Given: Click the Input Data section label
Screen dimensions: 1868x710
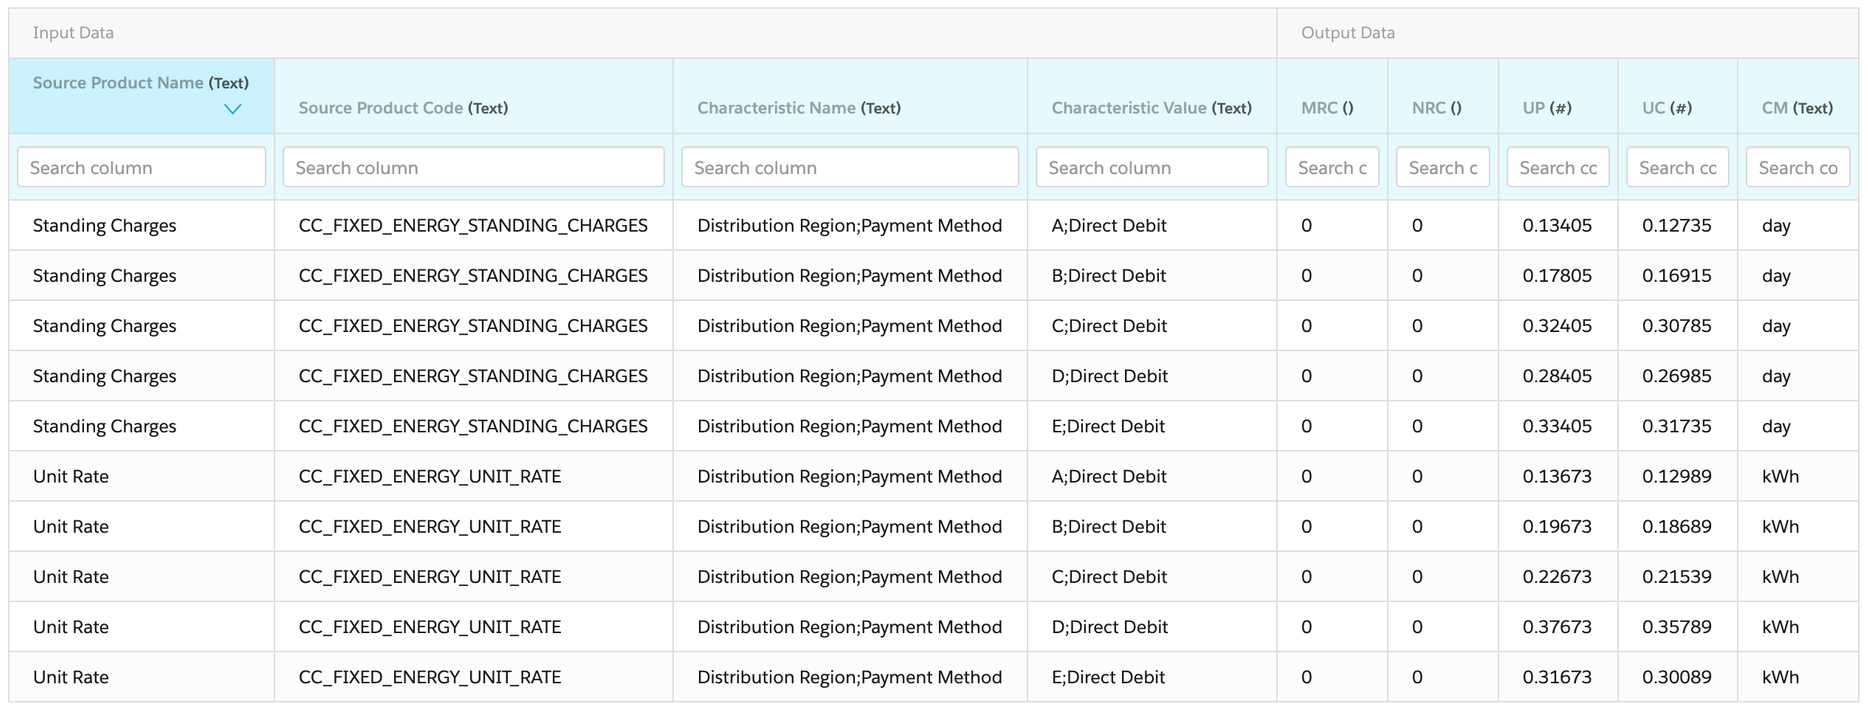Looking at the screenshot, I should (73, 33).
